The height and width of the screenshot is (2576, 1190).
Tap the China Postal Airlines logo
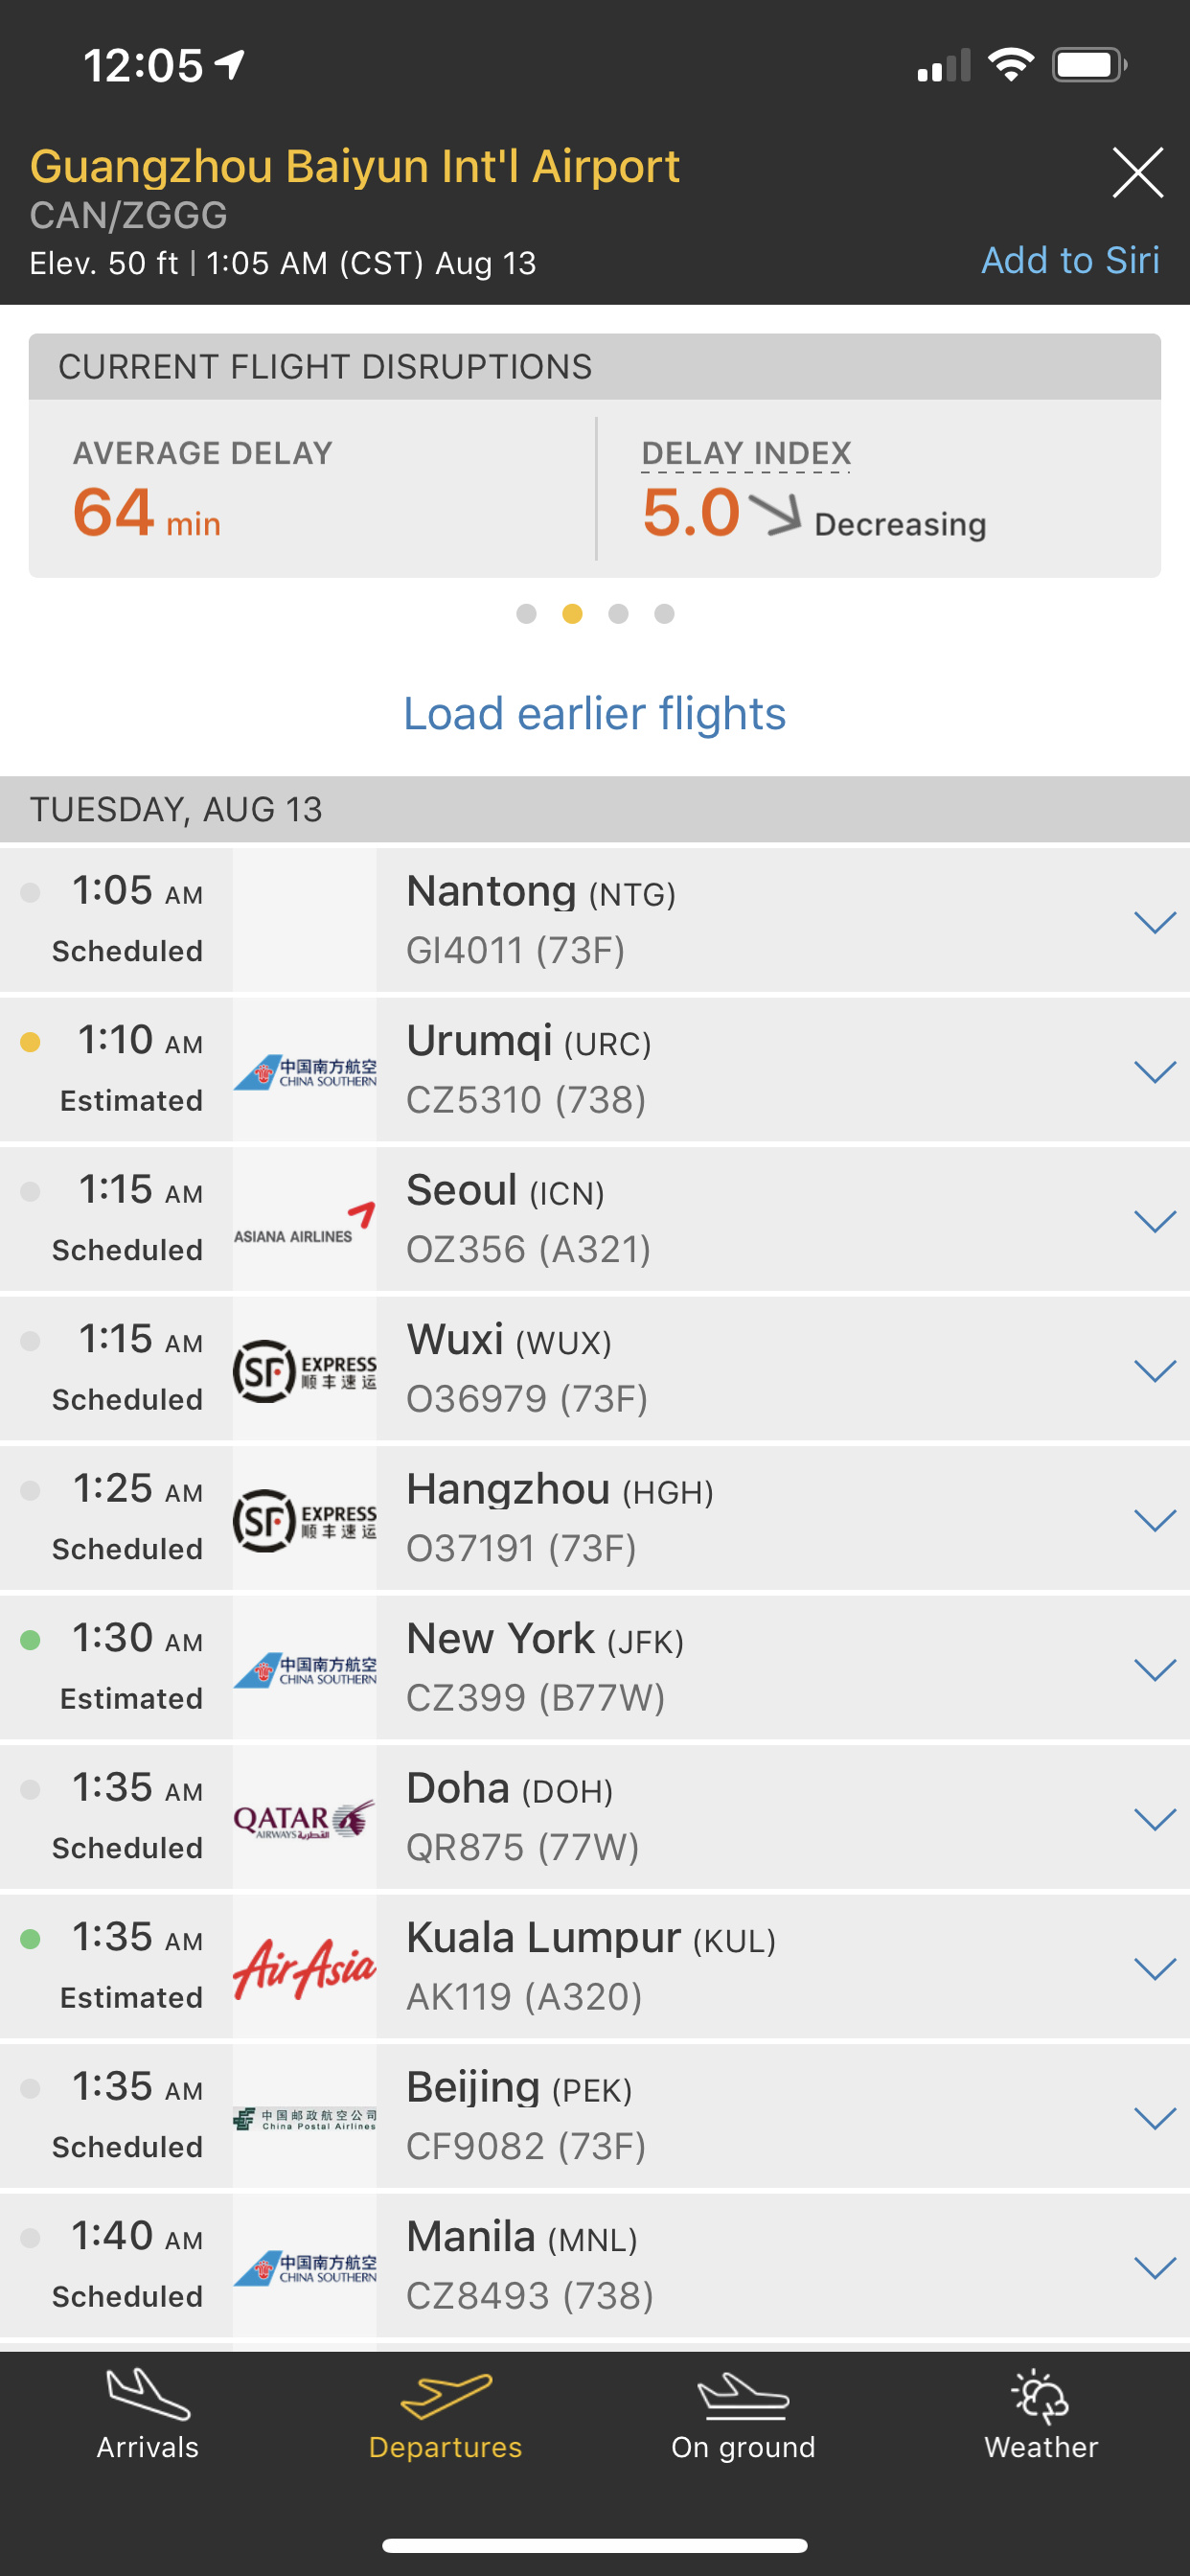click(x=304, y=2118)
